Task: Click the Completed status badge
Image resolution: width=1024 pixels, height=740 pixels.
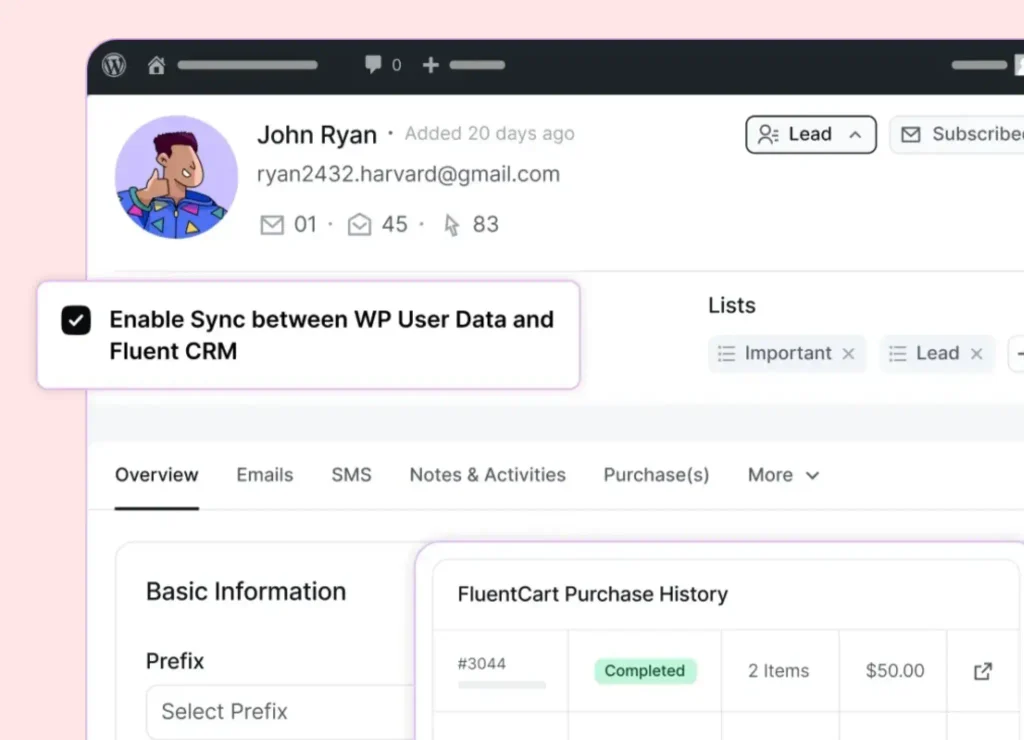Action: (x=645, y=671)
